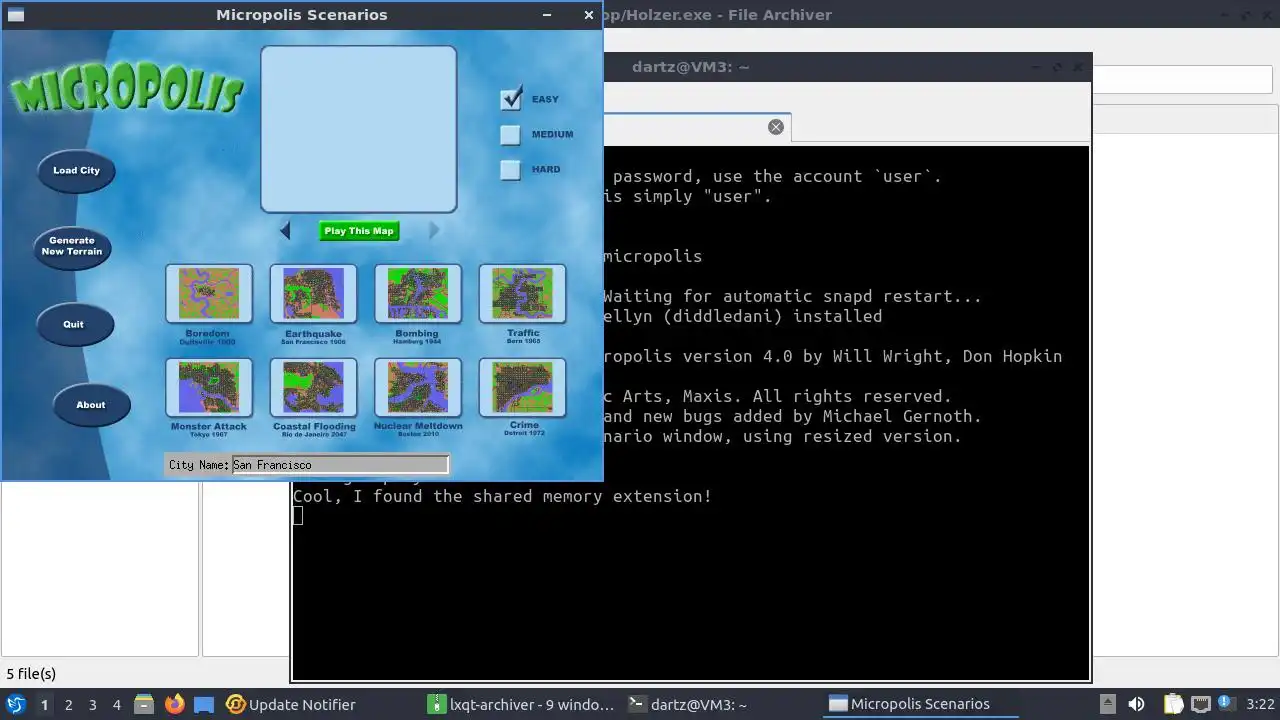The width and height of the screenshot is (1280, 720).
Task: Open the LXQt start menu icon
Action: pos(15,704)
